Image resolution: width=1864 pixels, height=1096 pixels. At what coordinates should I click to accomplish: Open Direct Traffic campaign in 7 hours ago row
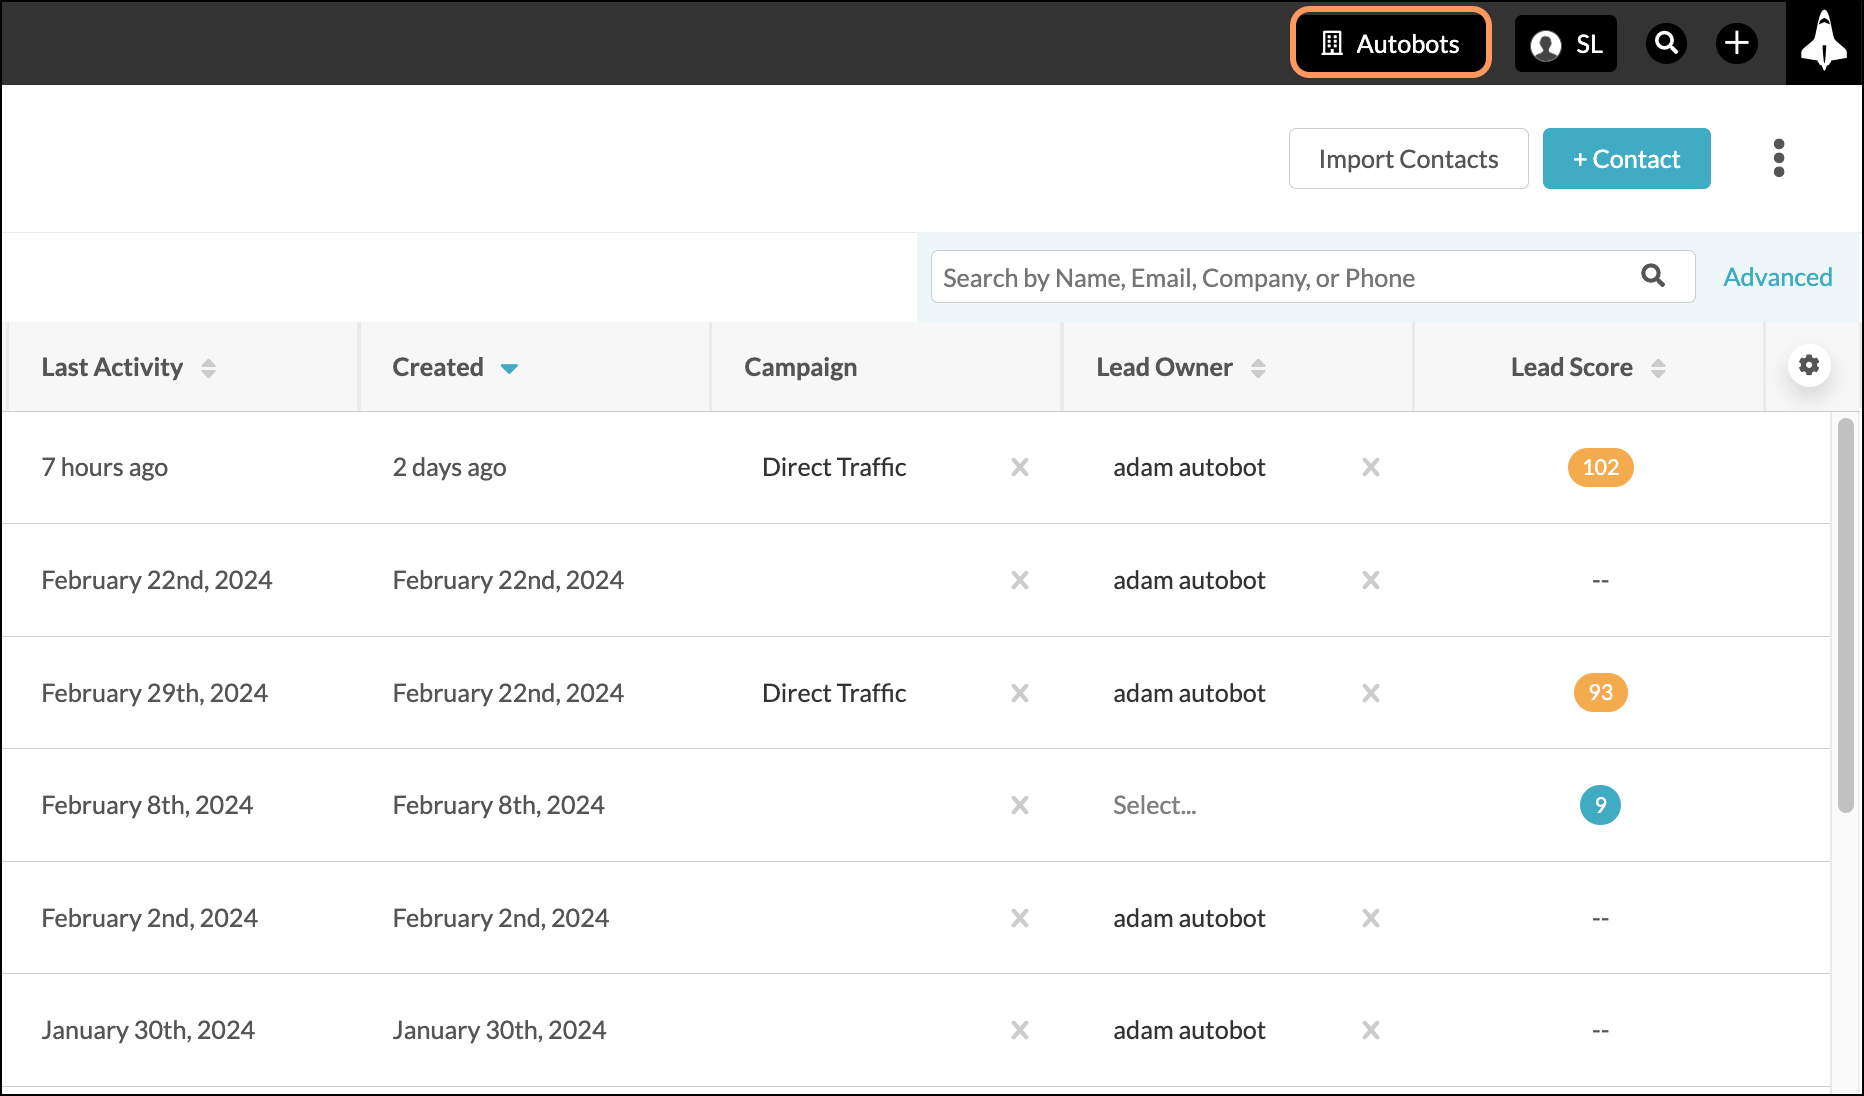coord(834,467)
